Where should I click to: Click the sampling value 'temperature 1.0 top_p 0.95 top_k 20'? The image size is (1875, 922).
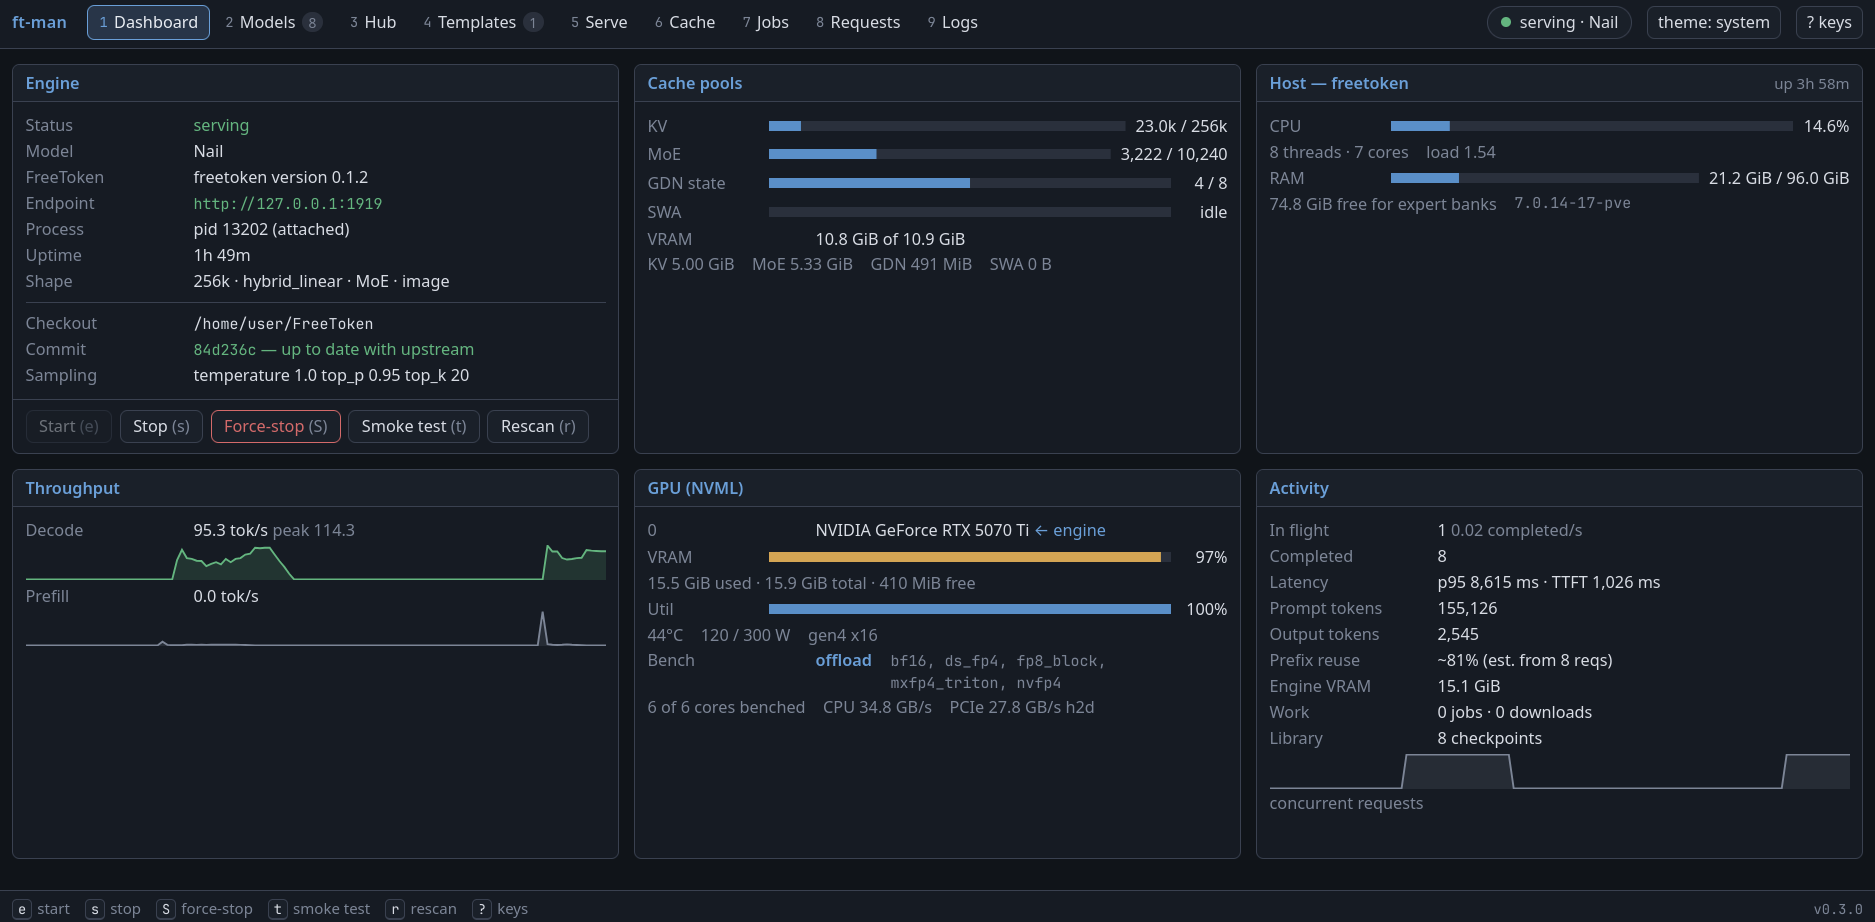[331, 375]
